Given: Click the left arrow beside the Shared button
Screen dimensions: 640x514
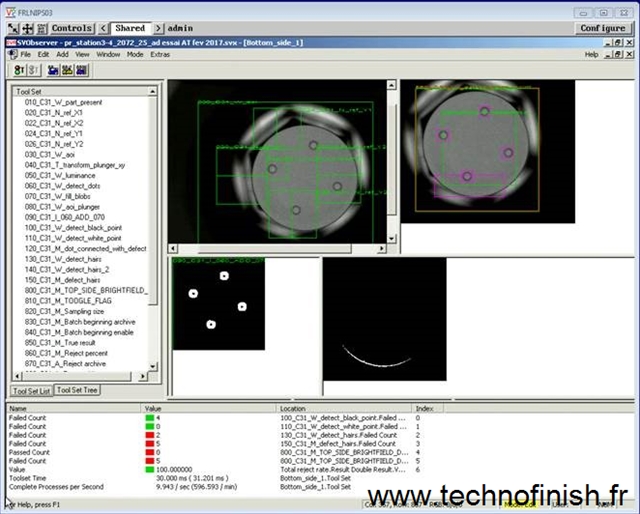Looking at the screenshot, I should pos(105,28).
